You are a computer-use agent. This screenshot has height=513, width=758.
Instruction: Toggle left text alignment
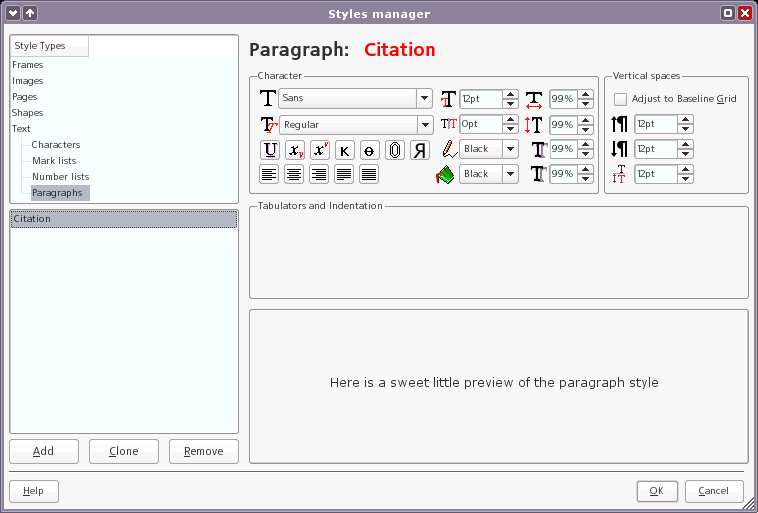click(269, 174)
